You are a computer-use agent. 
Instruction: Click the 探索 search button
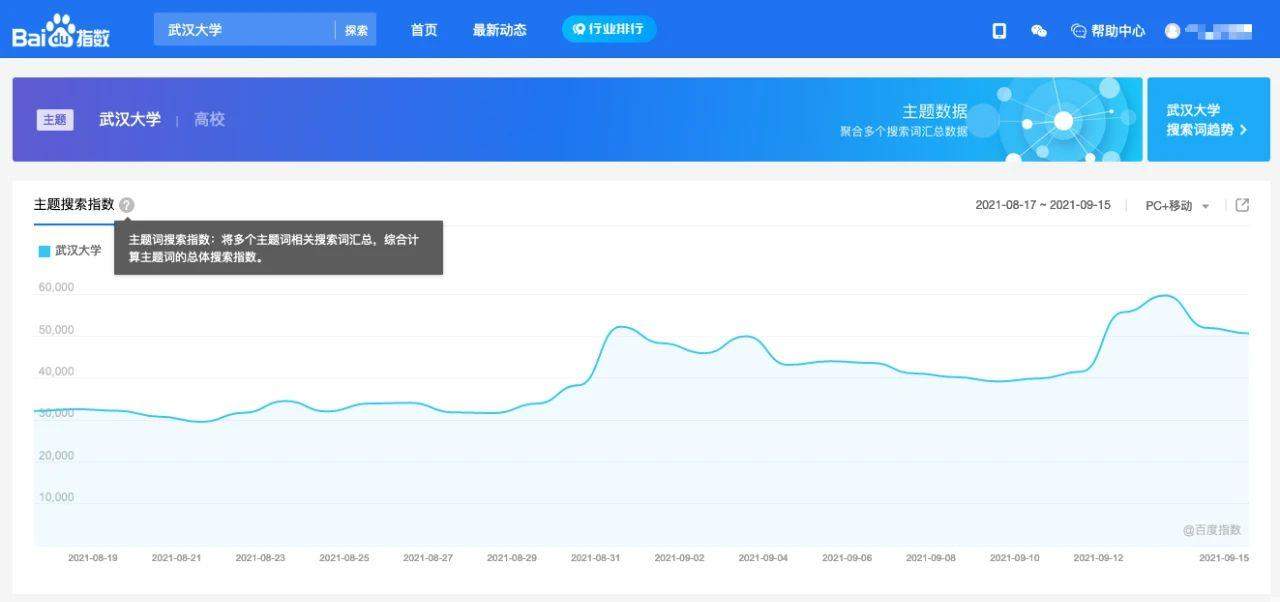pos(356,30)
